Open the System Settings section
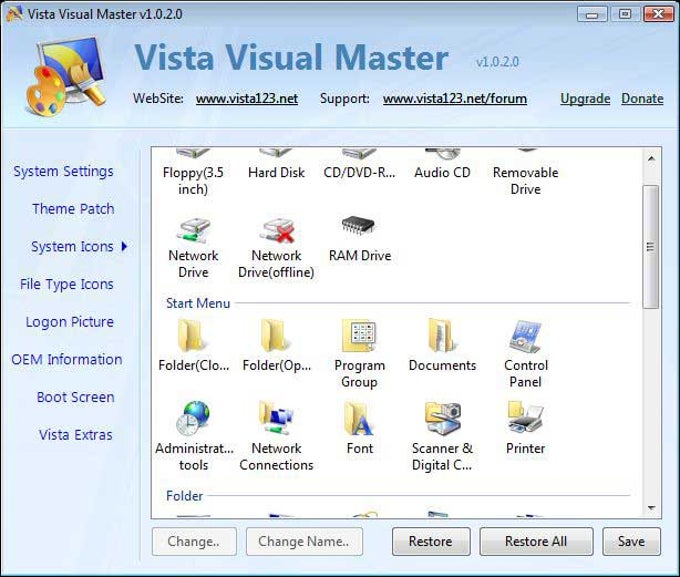680x577 pixels. (x=63, y=171)
